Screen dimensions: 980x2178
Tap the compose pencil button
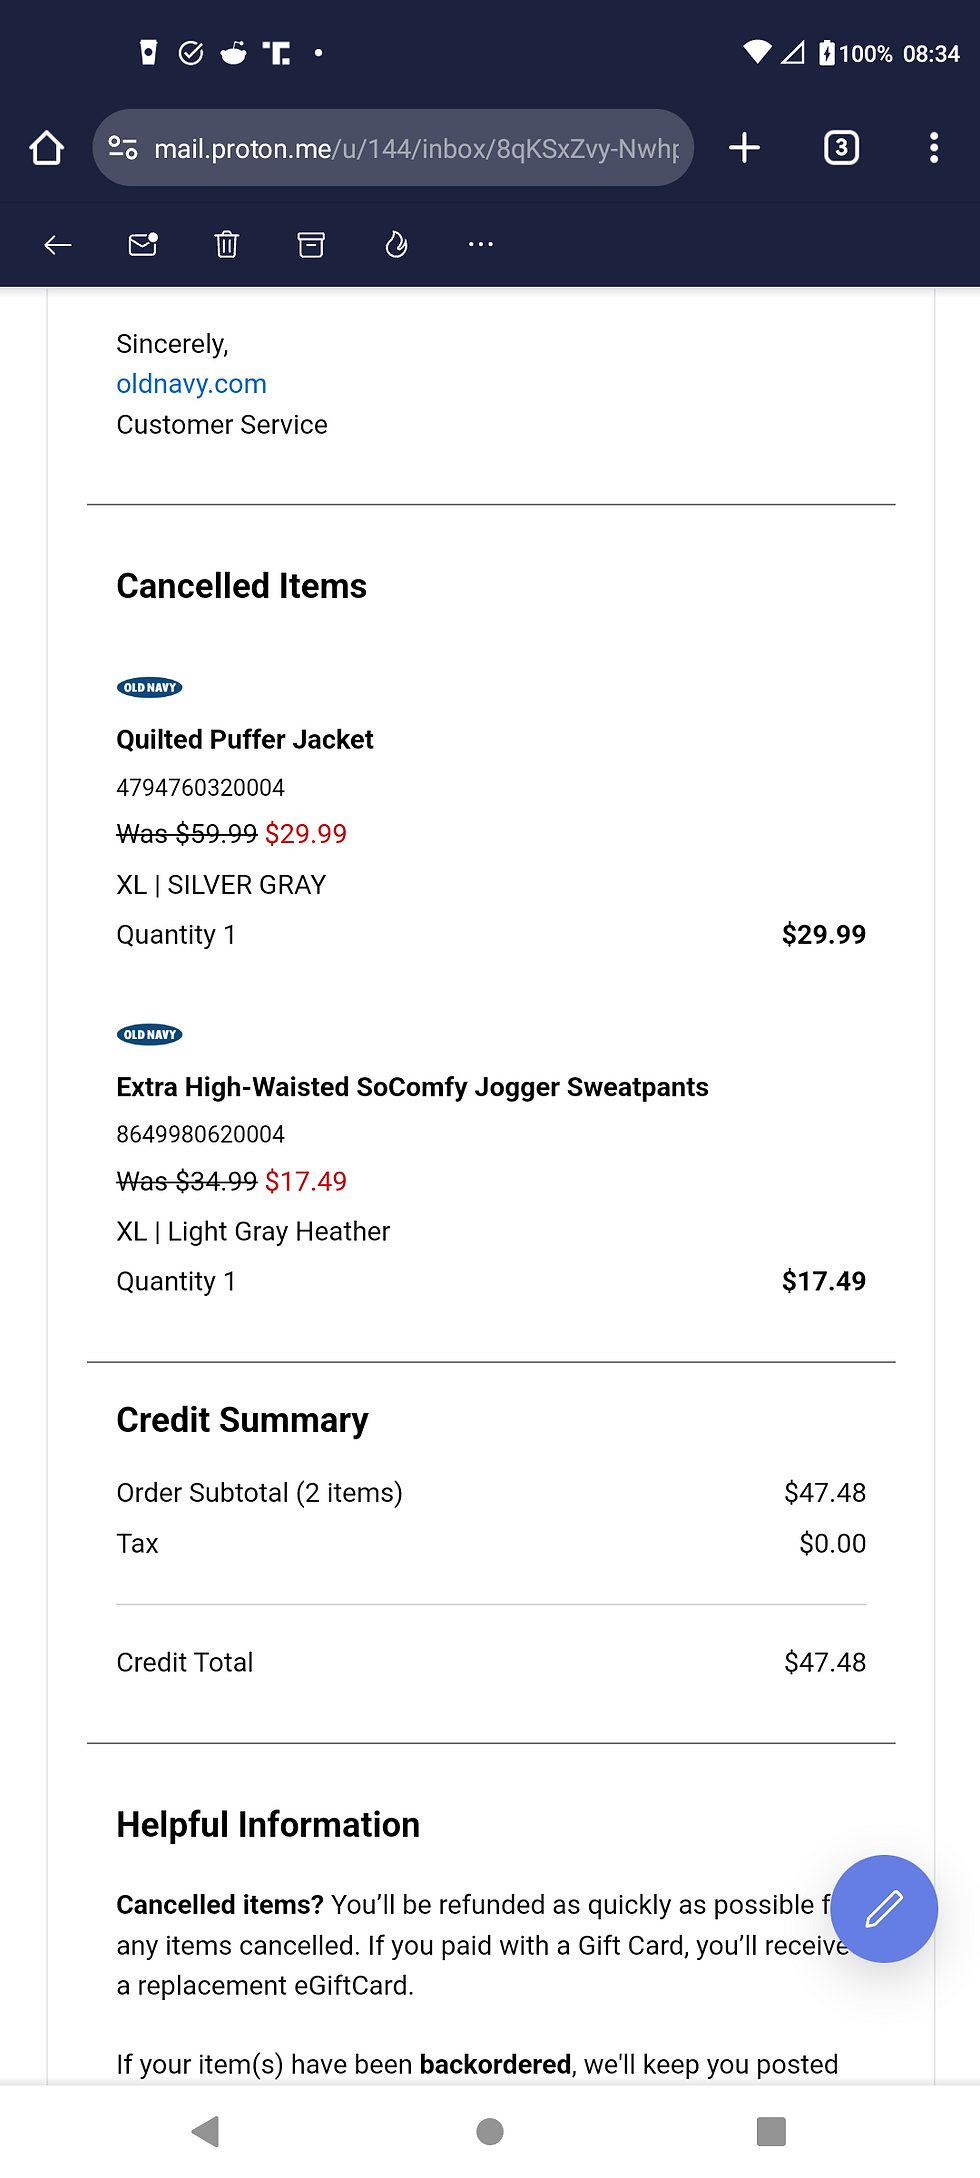(x=884, y=1909)
